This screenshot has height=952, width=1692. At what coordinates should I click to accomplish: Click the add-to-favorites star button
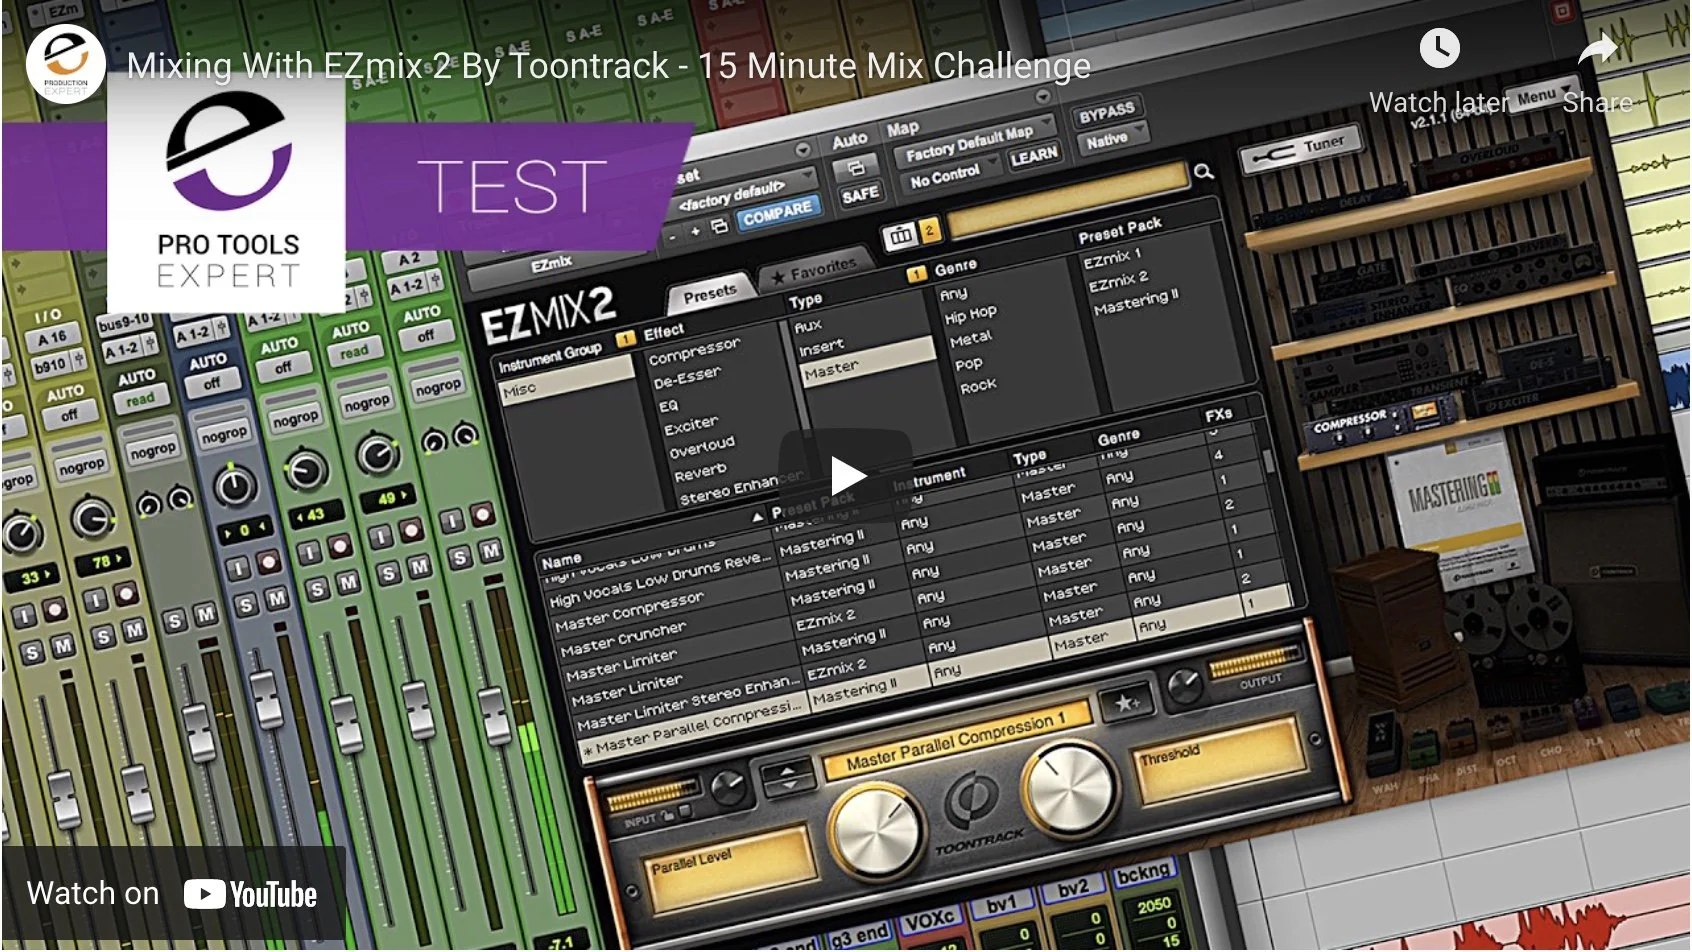(x=1128, y=703)
